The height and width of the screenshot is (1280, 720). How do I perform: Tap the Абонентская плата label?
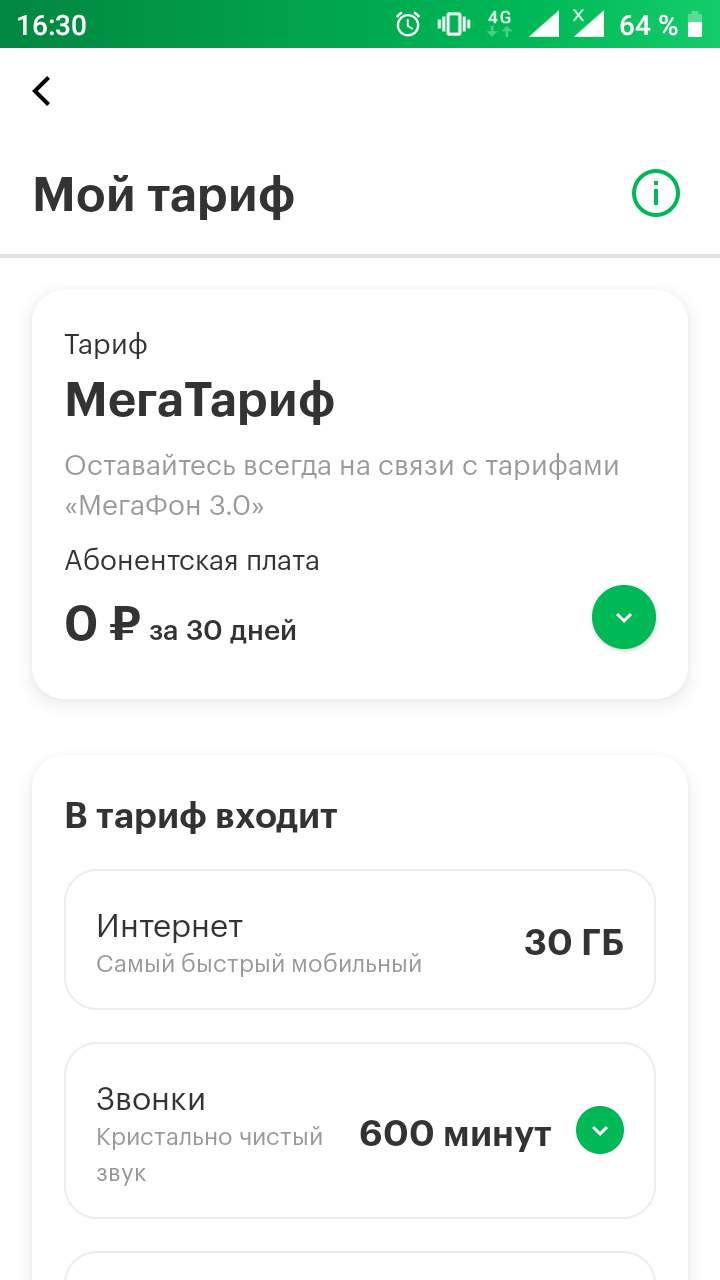[192, 561]
